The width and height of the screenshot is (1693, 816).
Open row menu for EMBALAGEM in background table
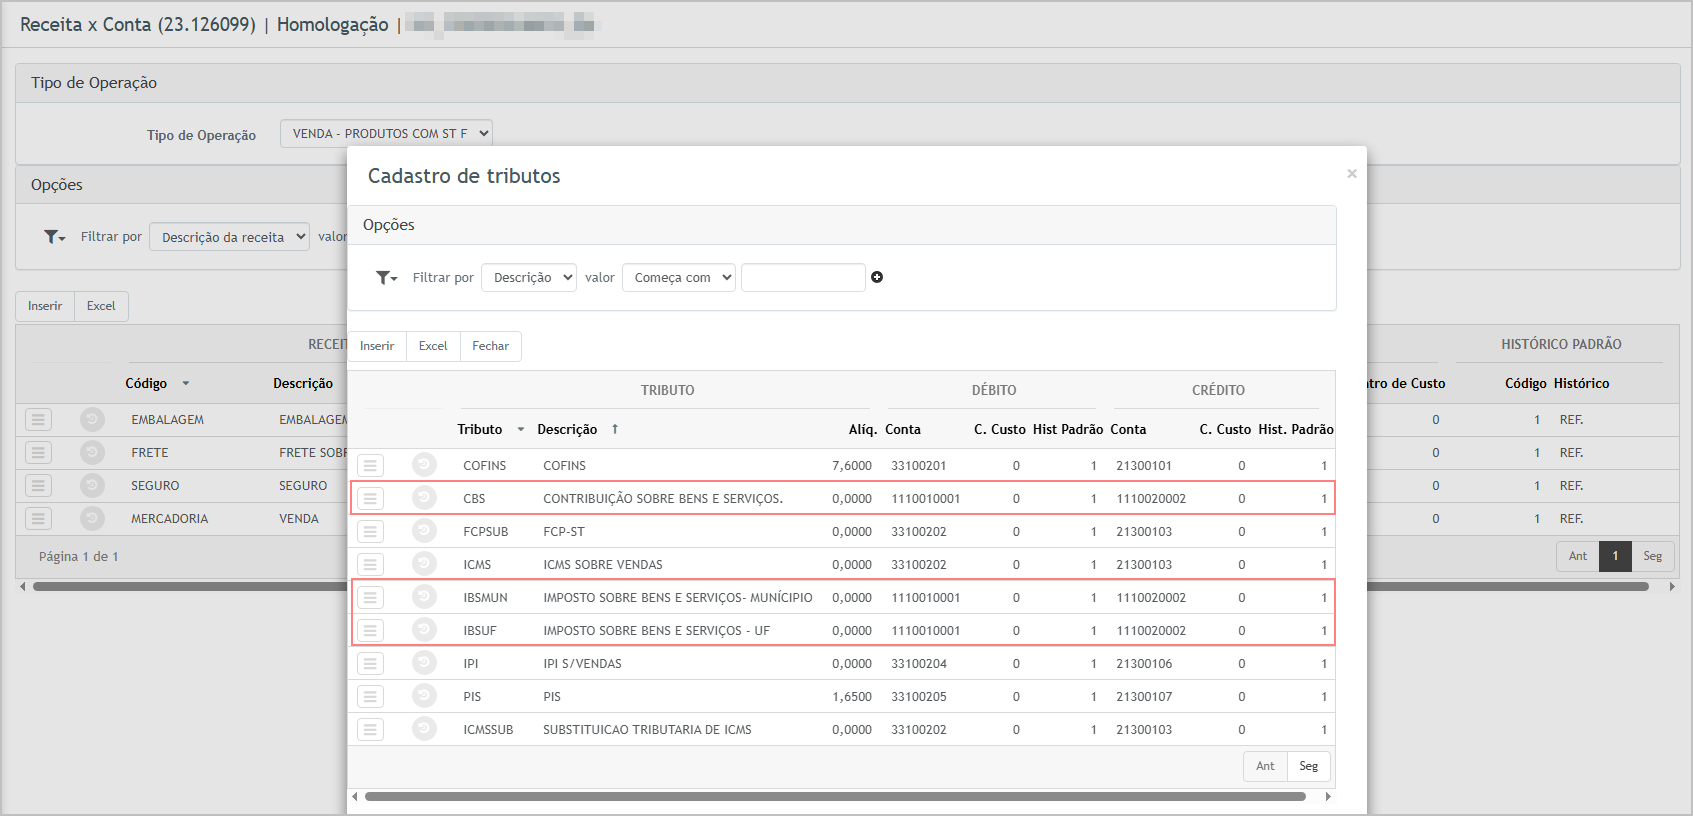pos(38,419)
